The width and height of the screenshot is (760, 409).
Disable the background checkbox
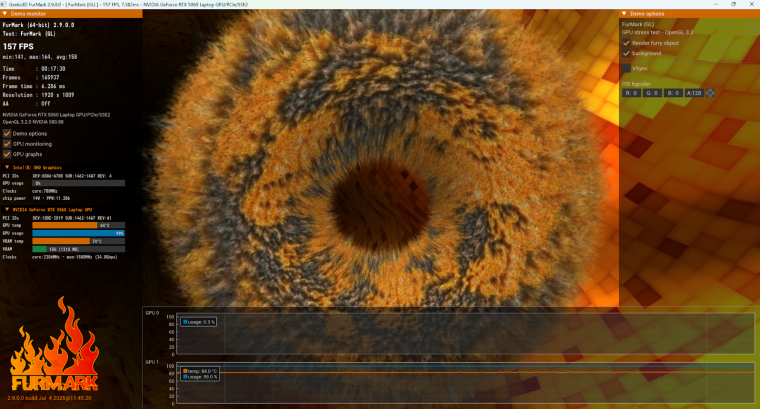(626, 53)
